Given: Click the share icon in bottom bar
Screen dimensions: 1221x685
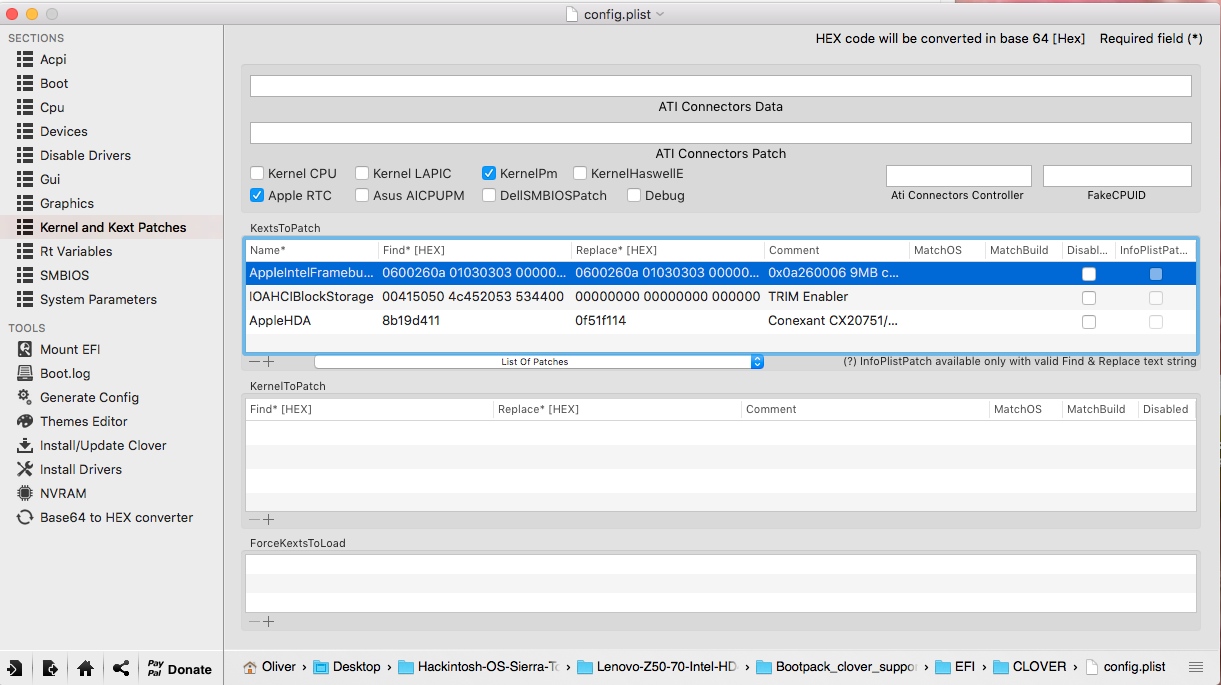Looking at the screenshot, I should click(121, 668).
